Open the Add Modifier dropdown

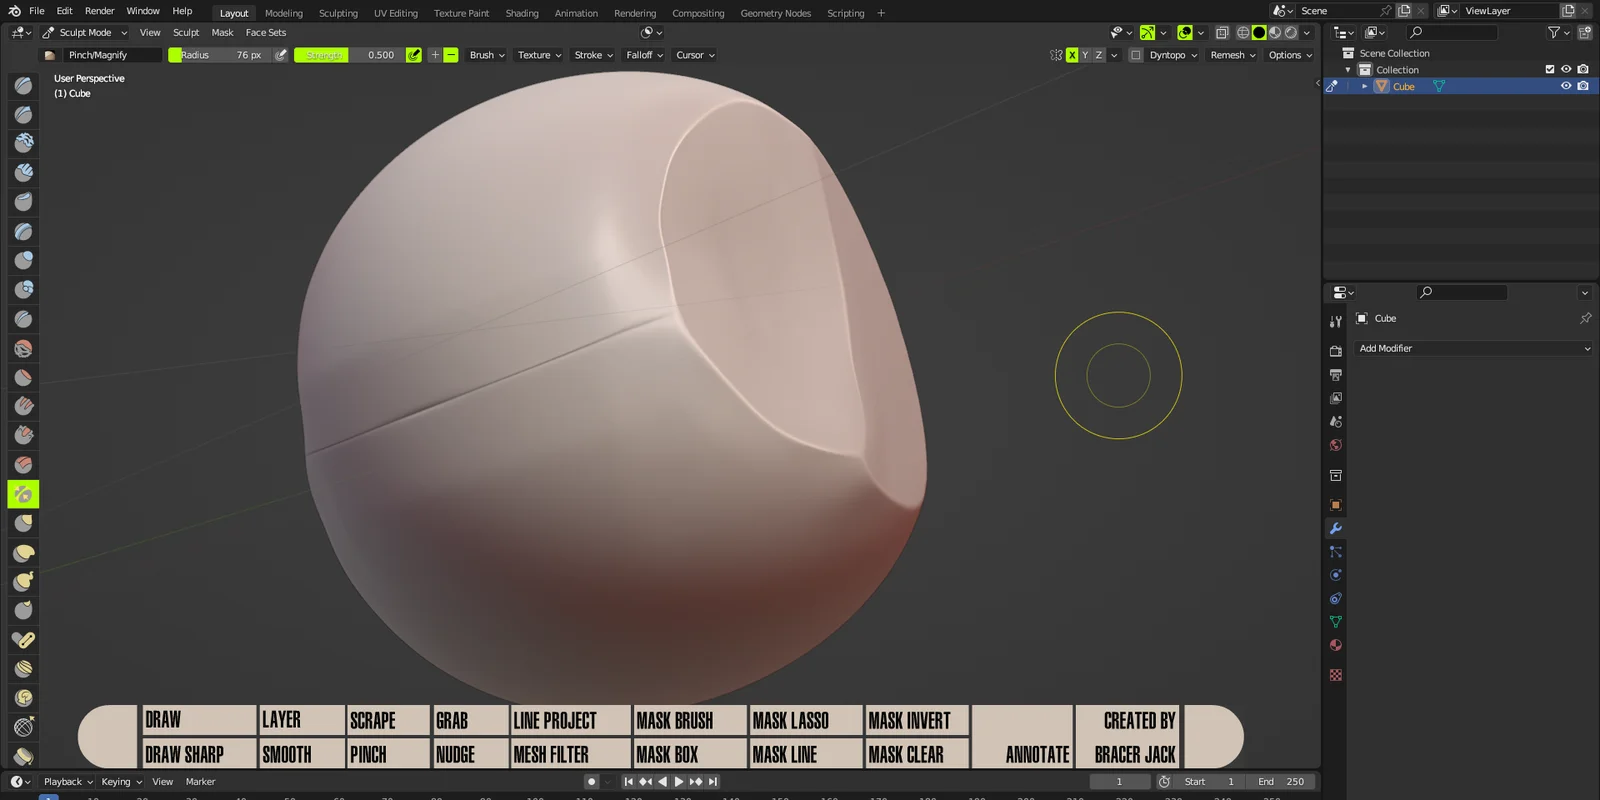1473,348
